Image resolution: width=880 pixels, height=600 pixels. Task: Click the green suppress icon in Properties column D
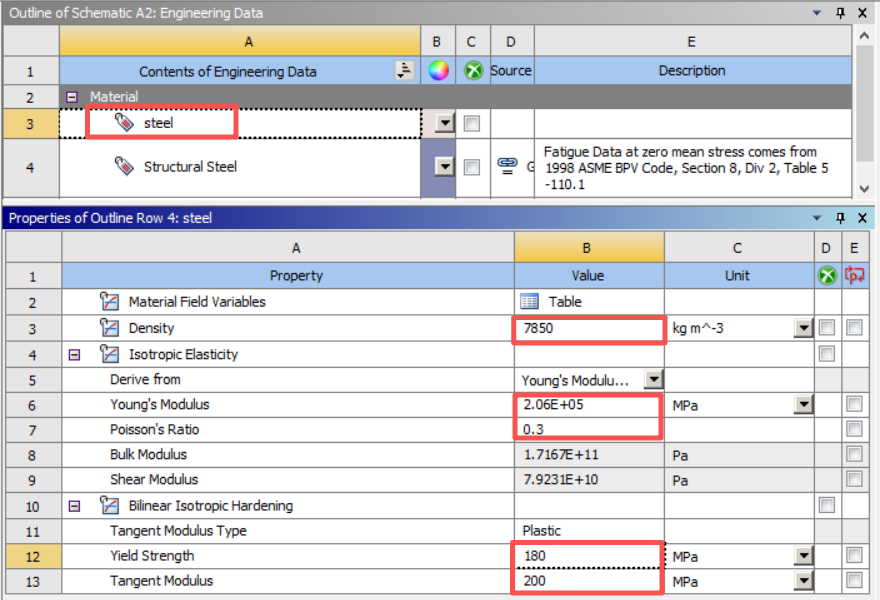pos(827,276)
